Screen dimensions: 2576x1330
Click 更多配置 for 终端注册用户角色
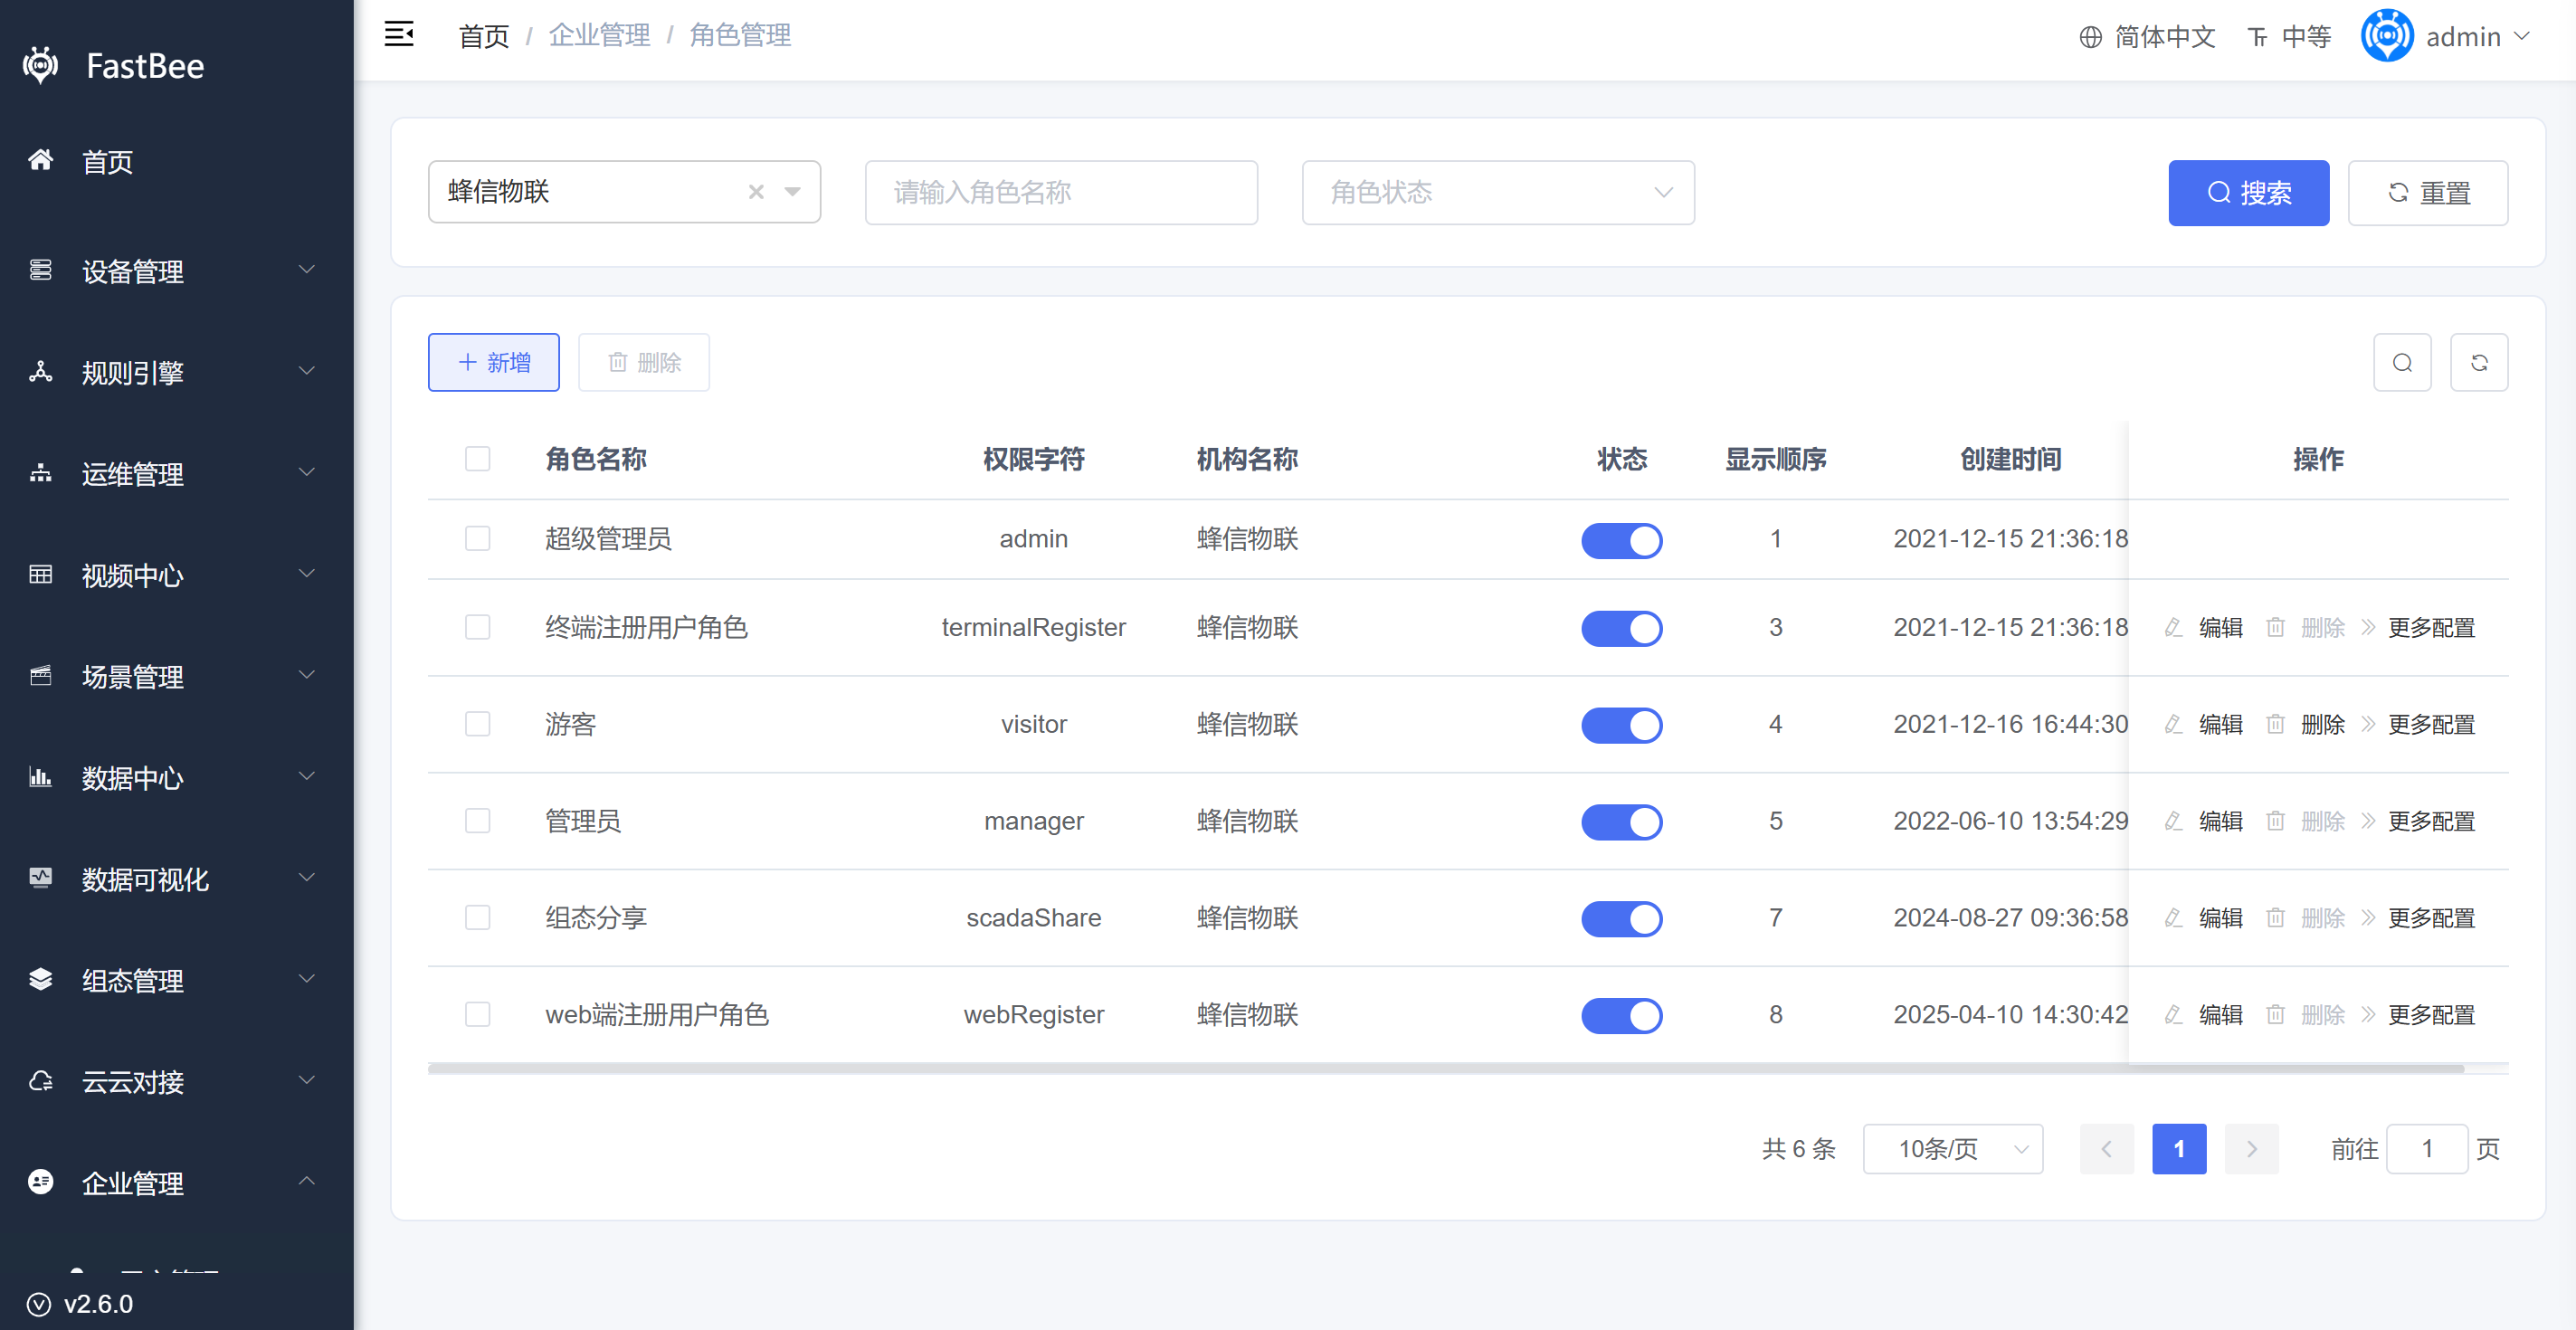(x=2431, y=628)
